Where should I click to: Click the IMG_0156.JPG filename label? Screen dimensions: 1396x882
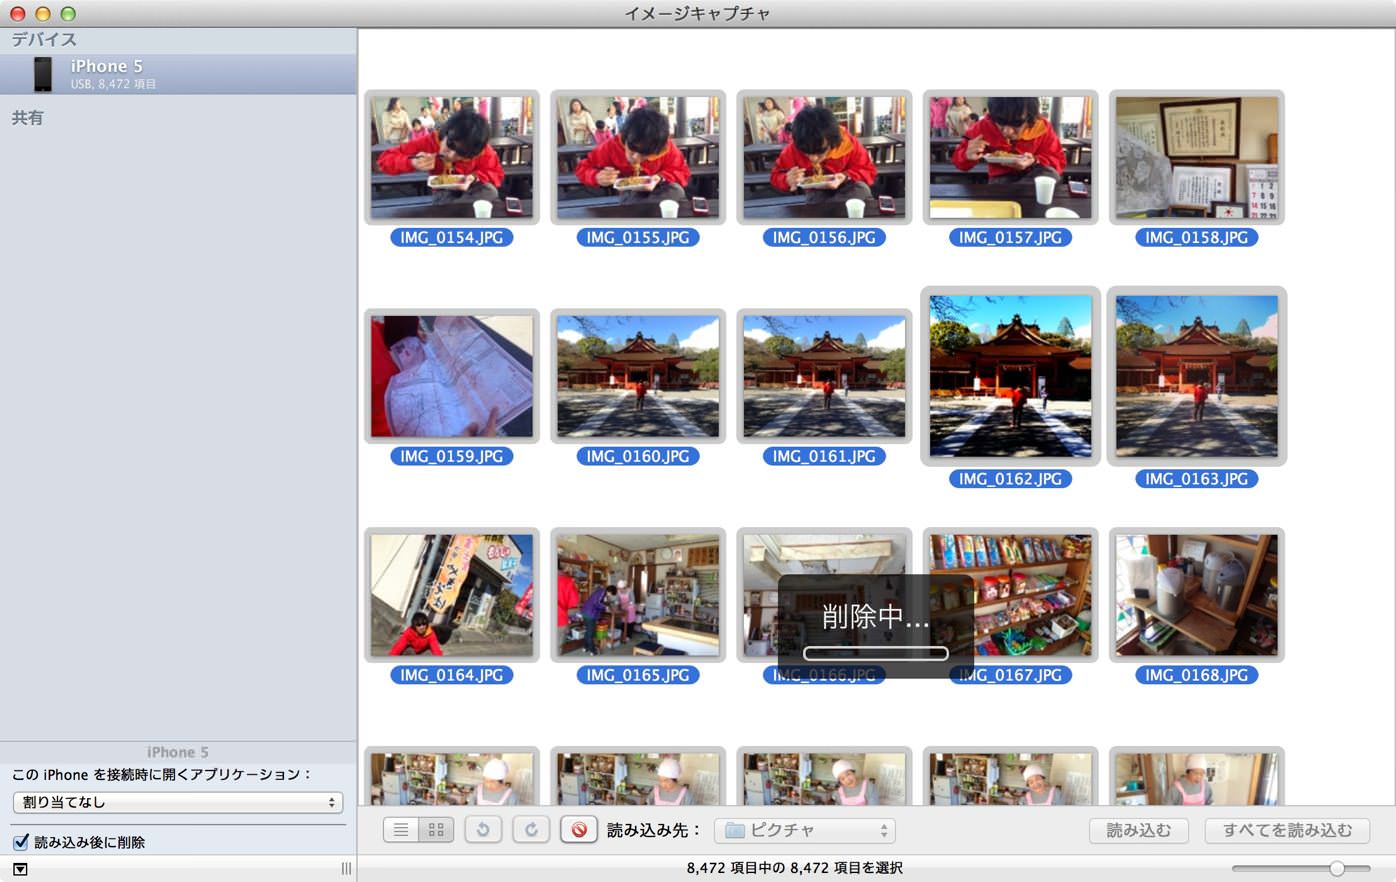(824, 238)
